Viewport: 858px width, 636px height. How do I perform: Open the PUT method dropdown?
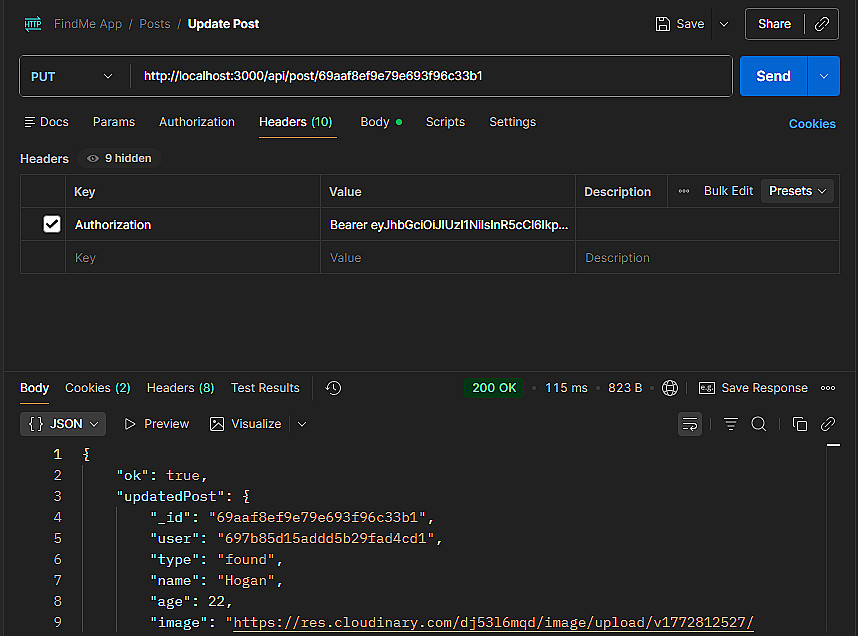click(72, 76)
